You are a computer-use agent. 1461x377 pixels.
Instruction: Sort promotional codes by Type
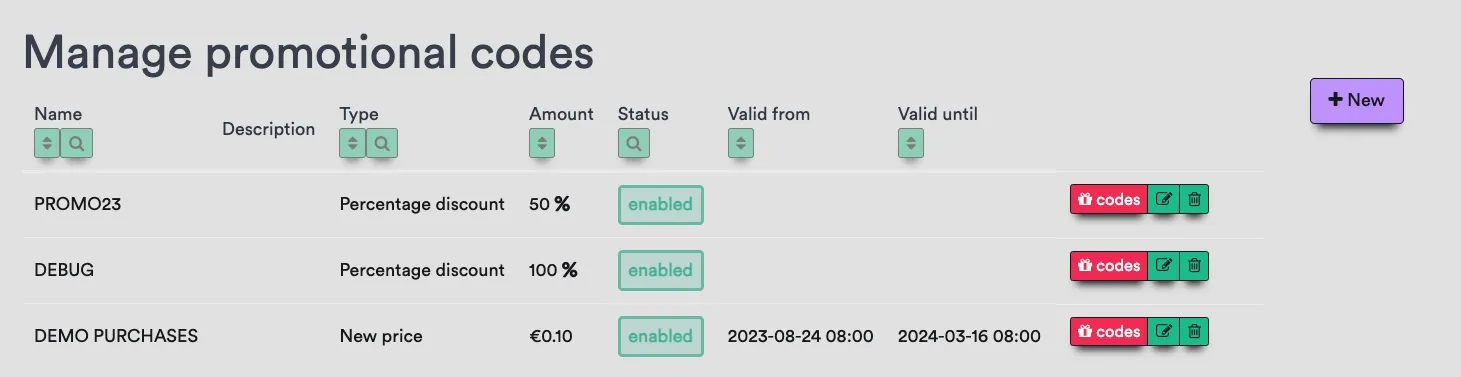[x=352, y=143]
